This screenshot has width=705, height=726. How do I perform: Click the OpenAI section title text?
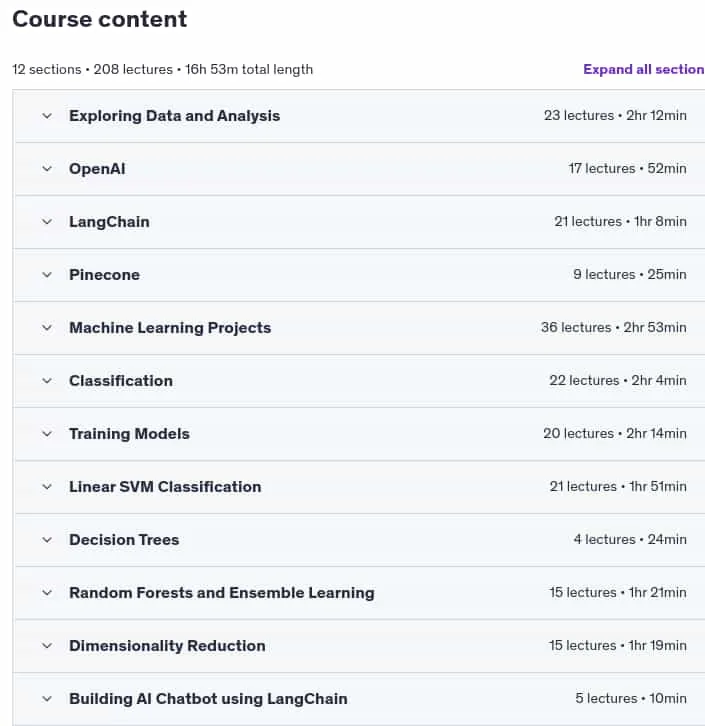pyautogui.click(x=97, y=169)
